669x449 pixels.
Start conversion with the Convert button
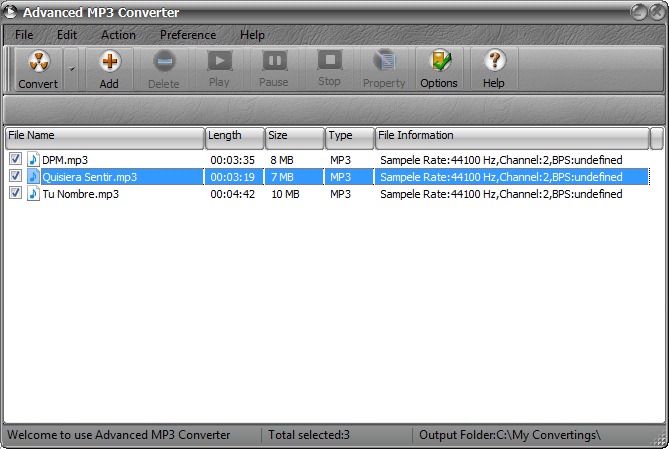[x=38, y=69]
